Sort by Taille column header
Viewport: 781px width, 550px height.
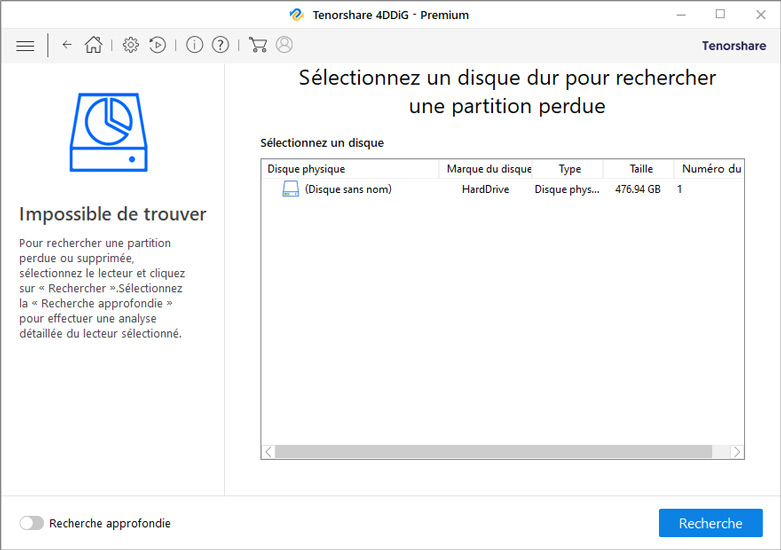639,169
